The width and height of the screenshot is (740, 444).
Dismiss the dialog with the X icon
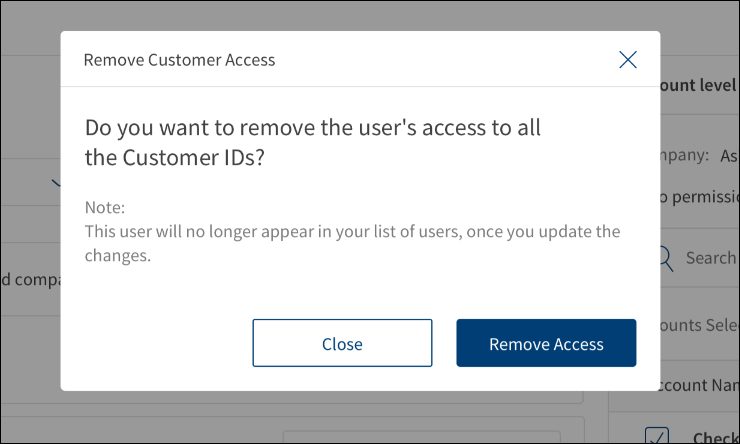pyautogui.click(x=628, y=60)
